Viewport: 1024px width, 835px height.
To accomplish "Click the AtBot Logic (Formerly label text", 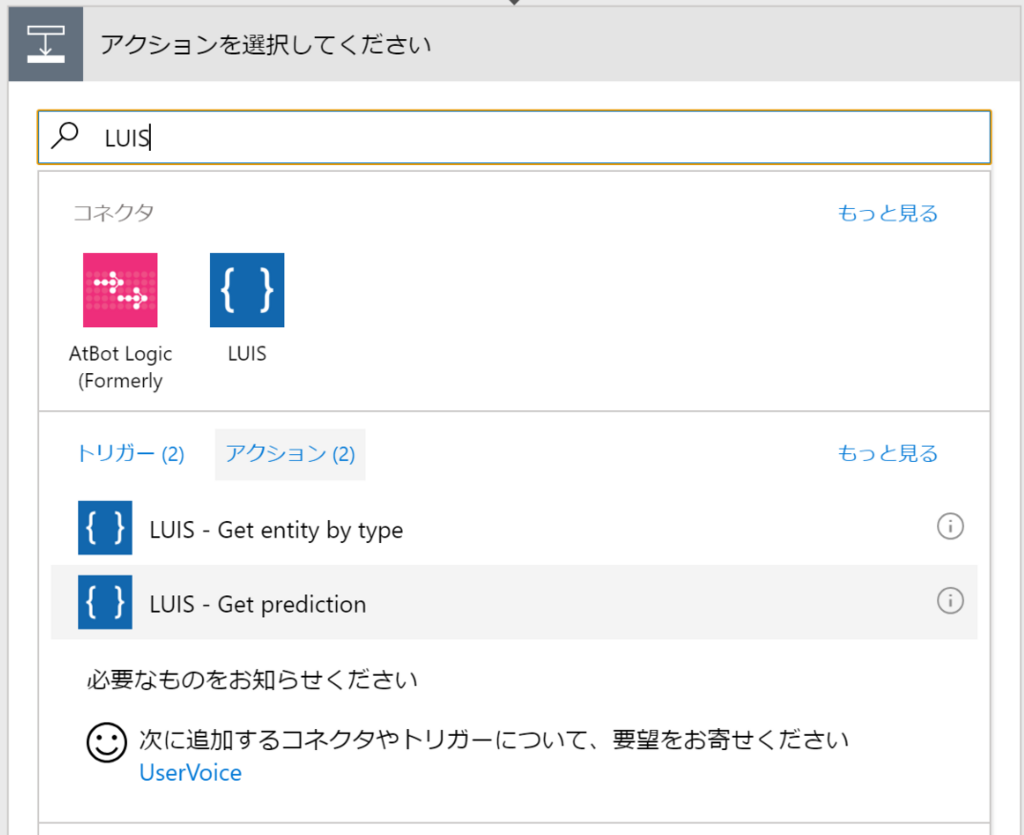I will tap(120, 366).
